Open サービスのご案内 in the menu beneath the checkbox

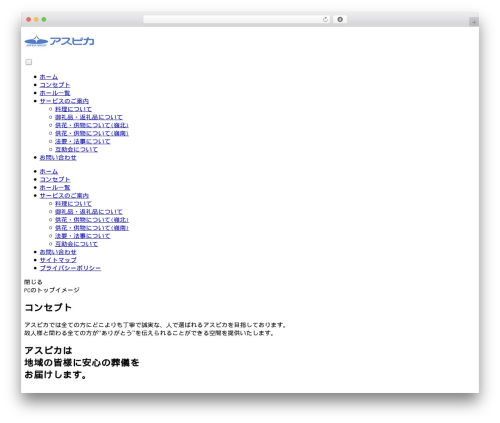[x=64, y=101]
